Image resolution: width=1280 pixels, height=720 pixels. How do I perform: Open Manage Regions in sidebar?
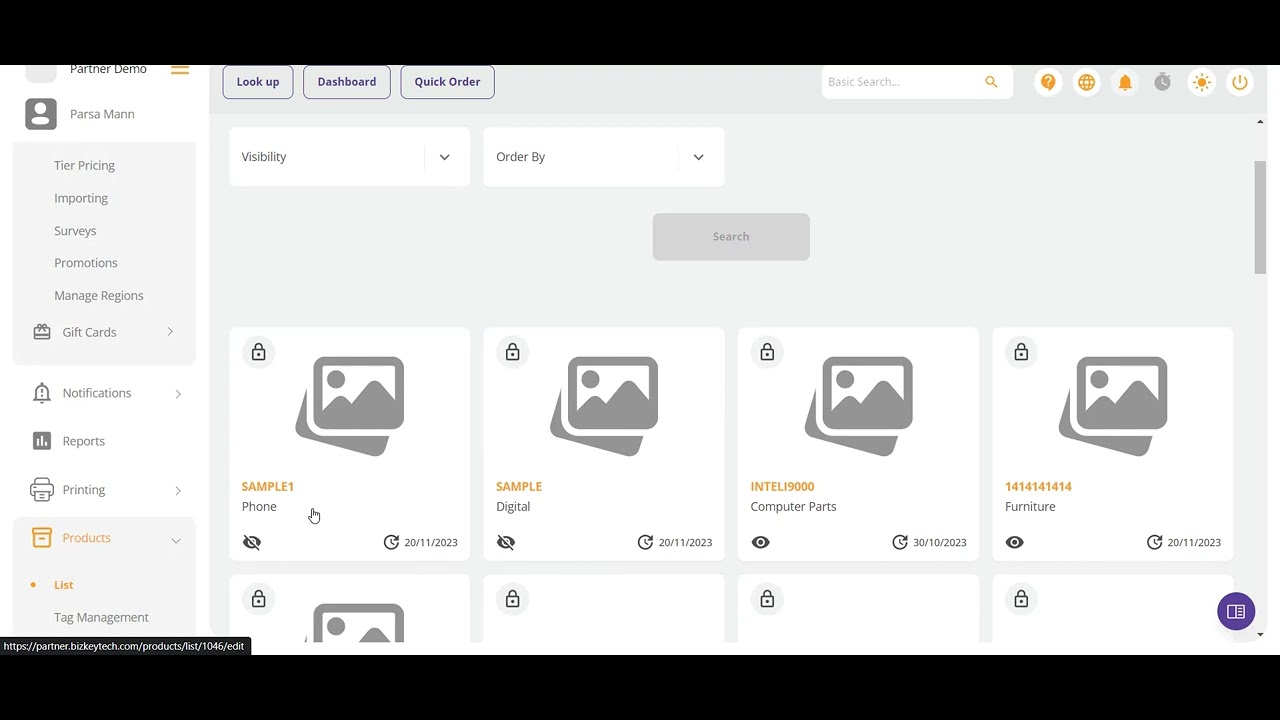point(99,296)
